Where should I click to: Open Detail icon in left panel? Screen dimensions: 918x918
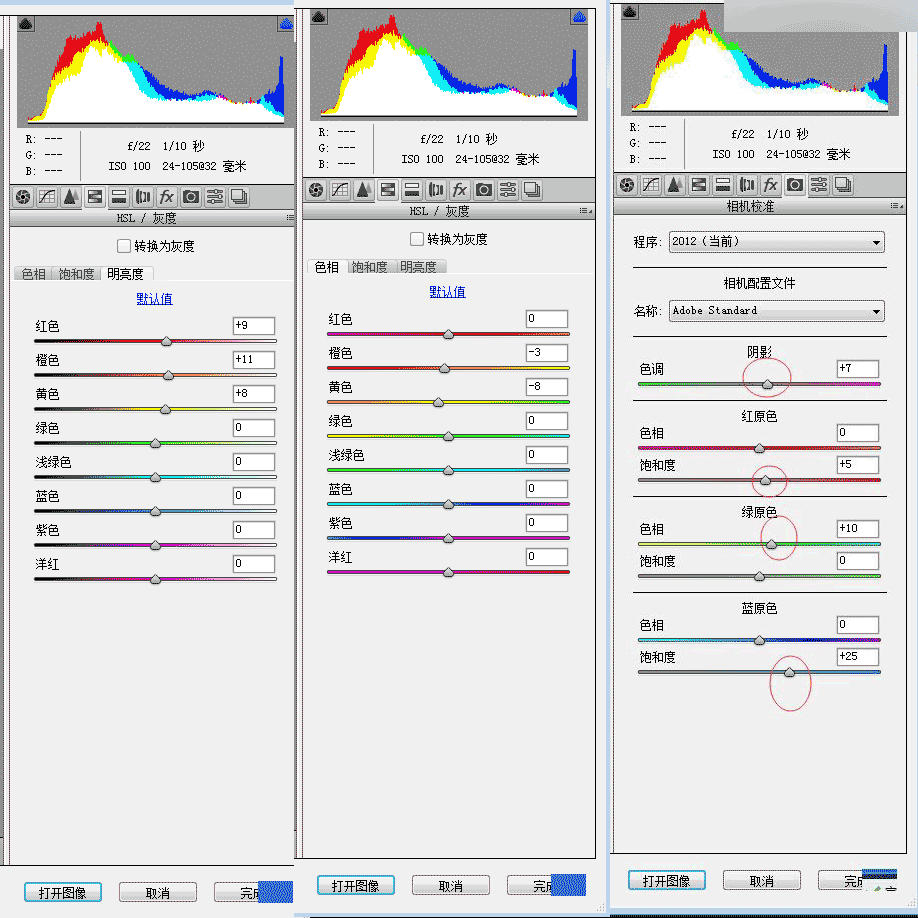tap(71, 197)
